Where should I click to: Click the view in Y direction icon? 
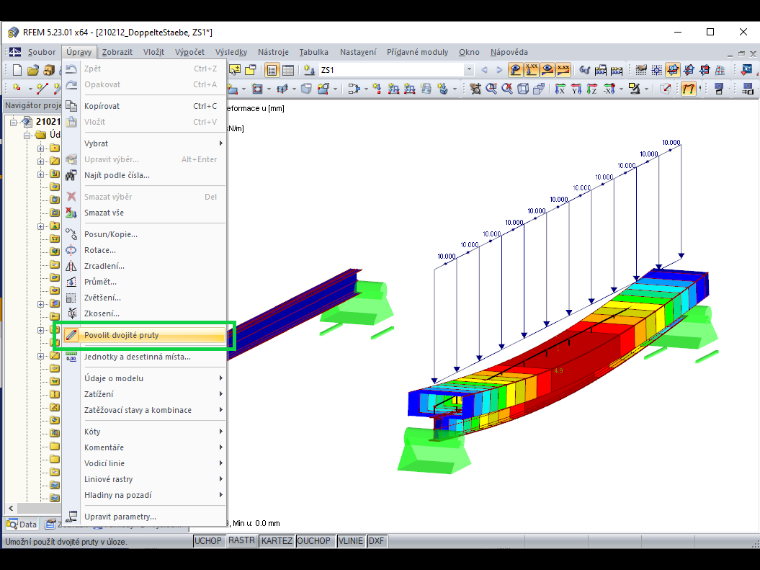click(x=576, y=88)
